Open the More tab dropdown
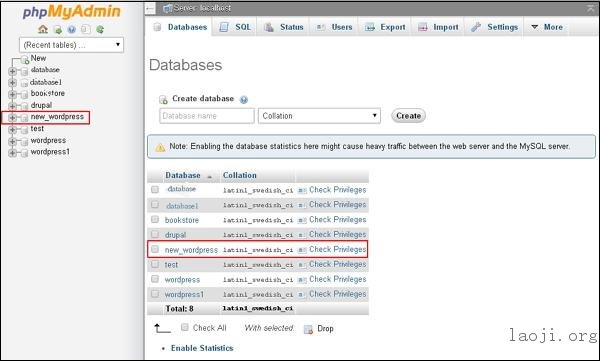This screenshot has height=361, width=600. click(547, 27)
